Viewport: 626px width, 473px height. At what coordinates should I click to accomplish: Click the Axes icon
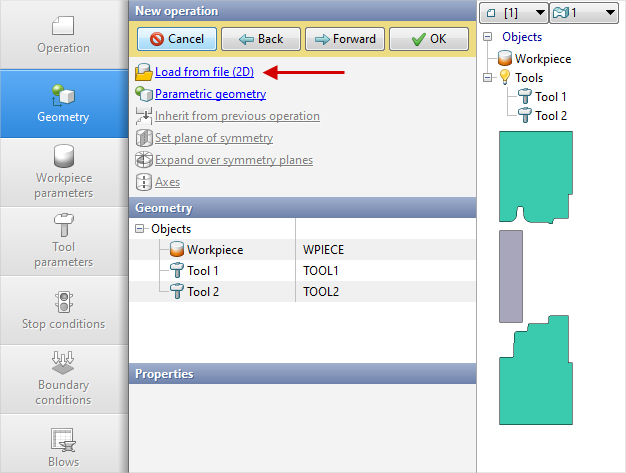(143, 182)
